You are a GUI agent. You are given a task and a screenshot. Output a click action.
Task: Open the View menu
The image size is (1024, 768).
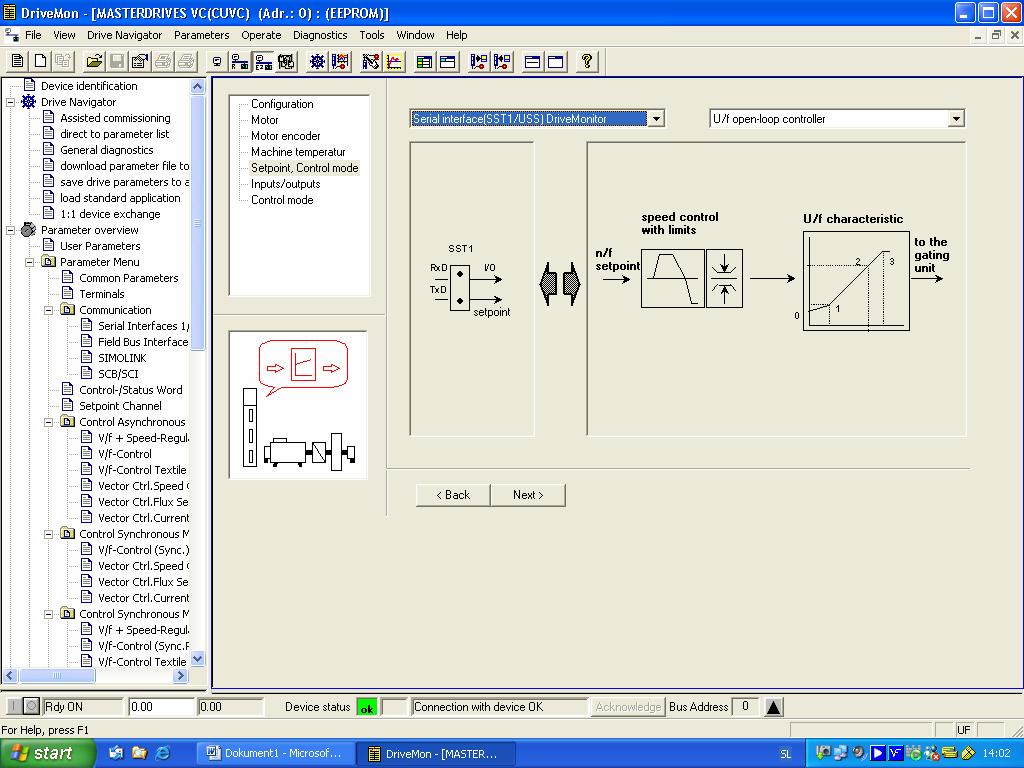pos(64,35)
